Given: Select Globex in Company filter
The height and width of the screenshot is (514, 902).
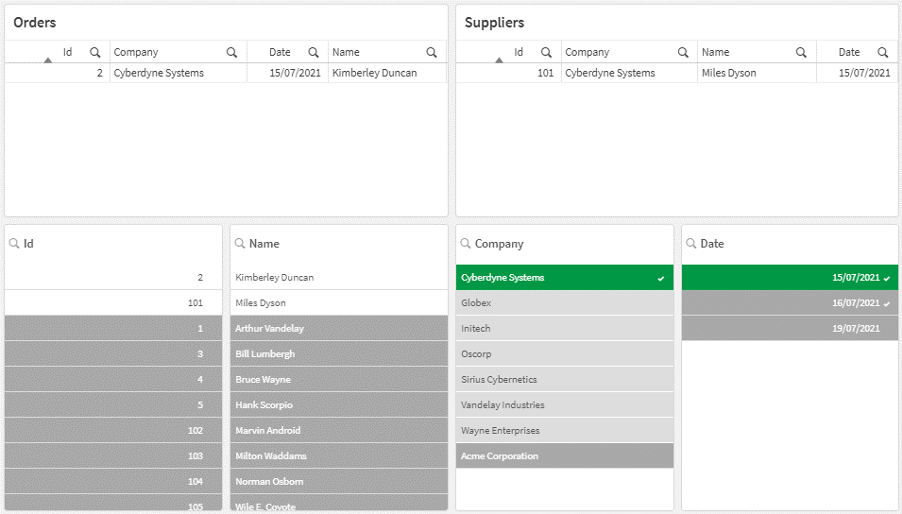Looking at the screenshot, I should tap(564, 303).
